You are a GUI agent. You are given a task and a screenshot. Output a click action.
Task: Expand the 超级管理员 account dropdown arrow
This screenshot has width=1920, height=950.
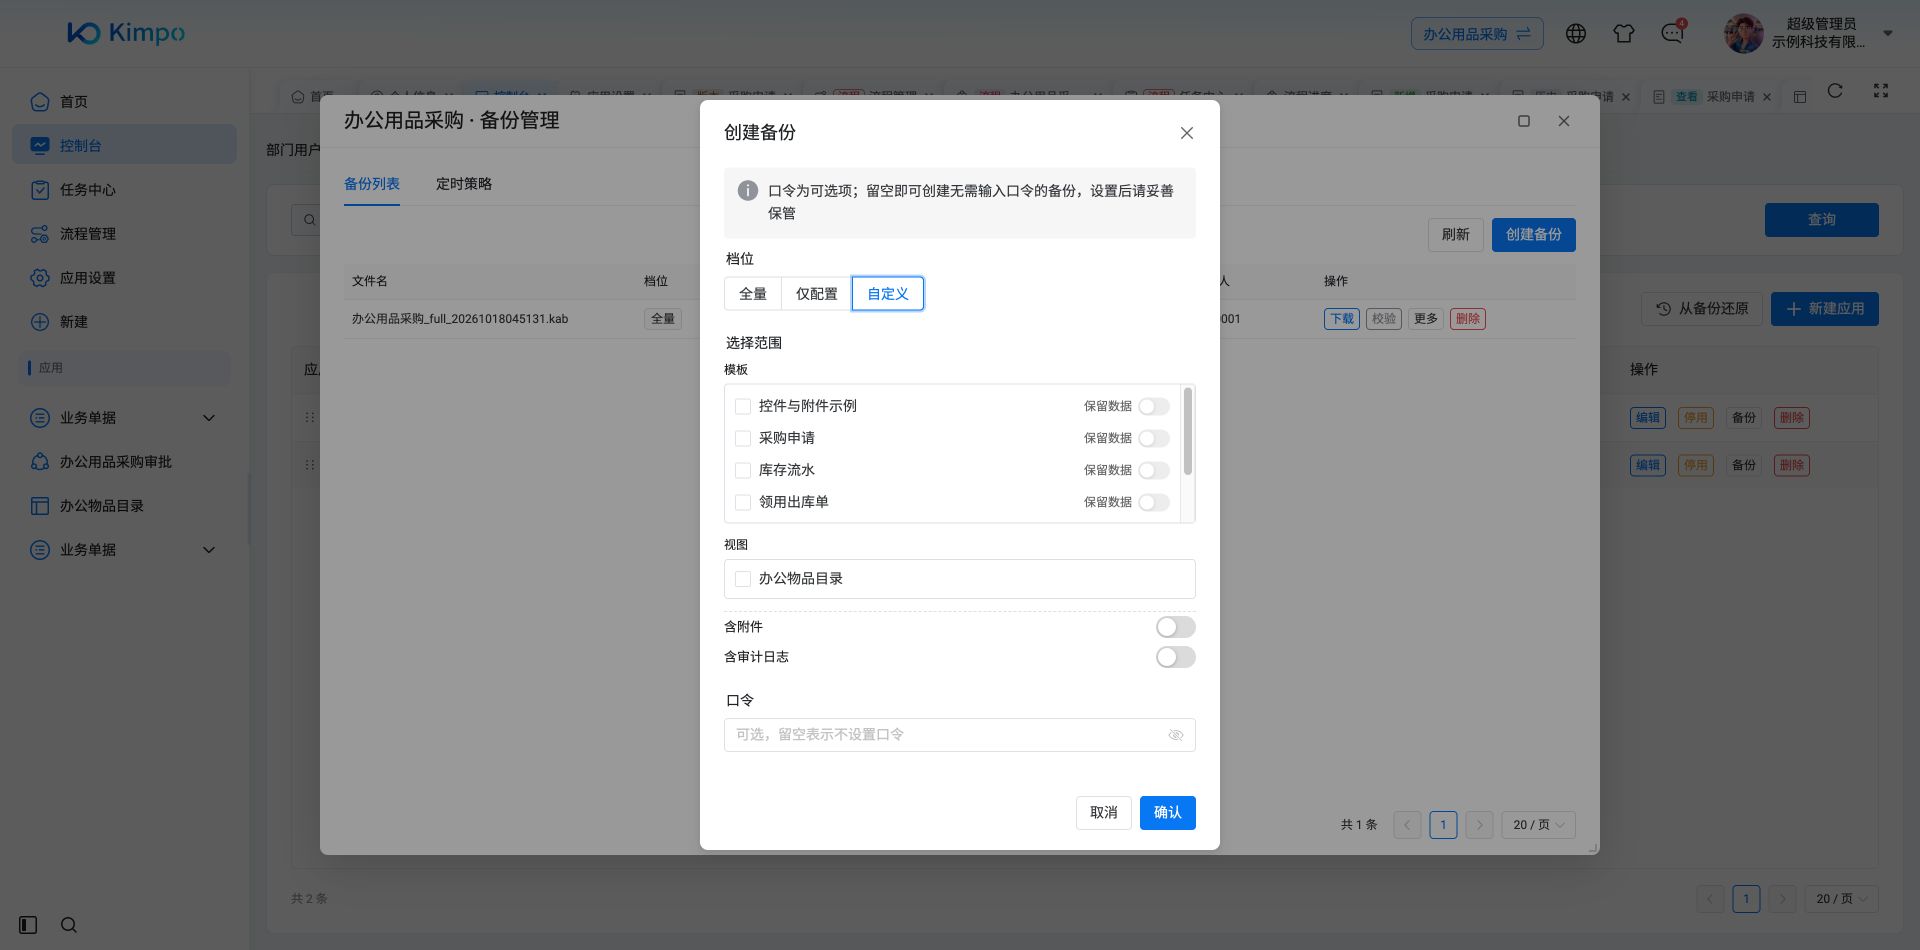(x=1888, y=33)
